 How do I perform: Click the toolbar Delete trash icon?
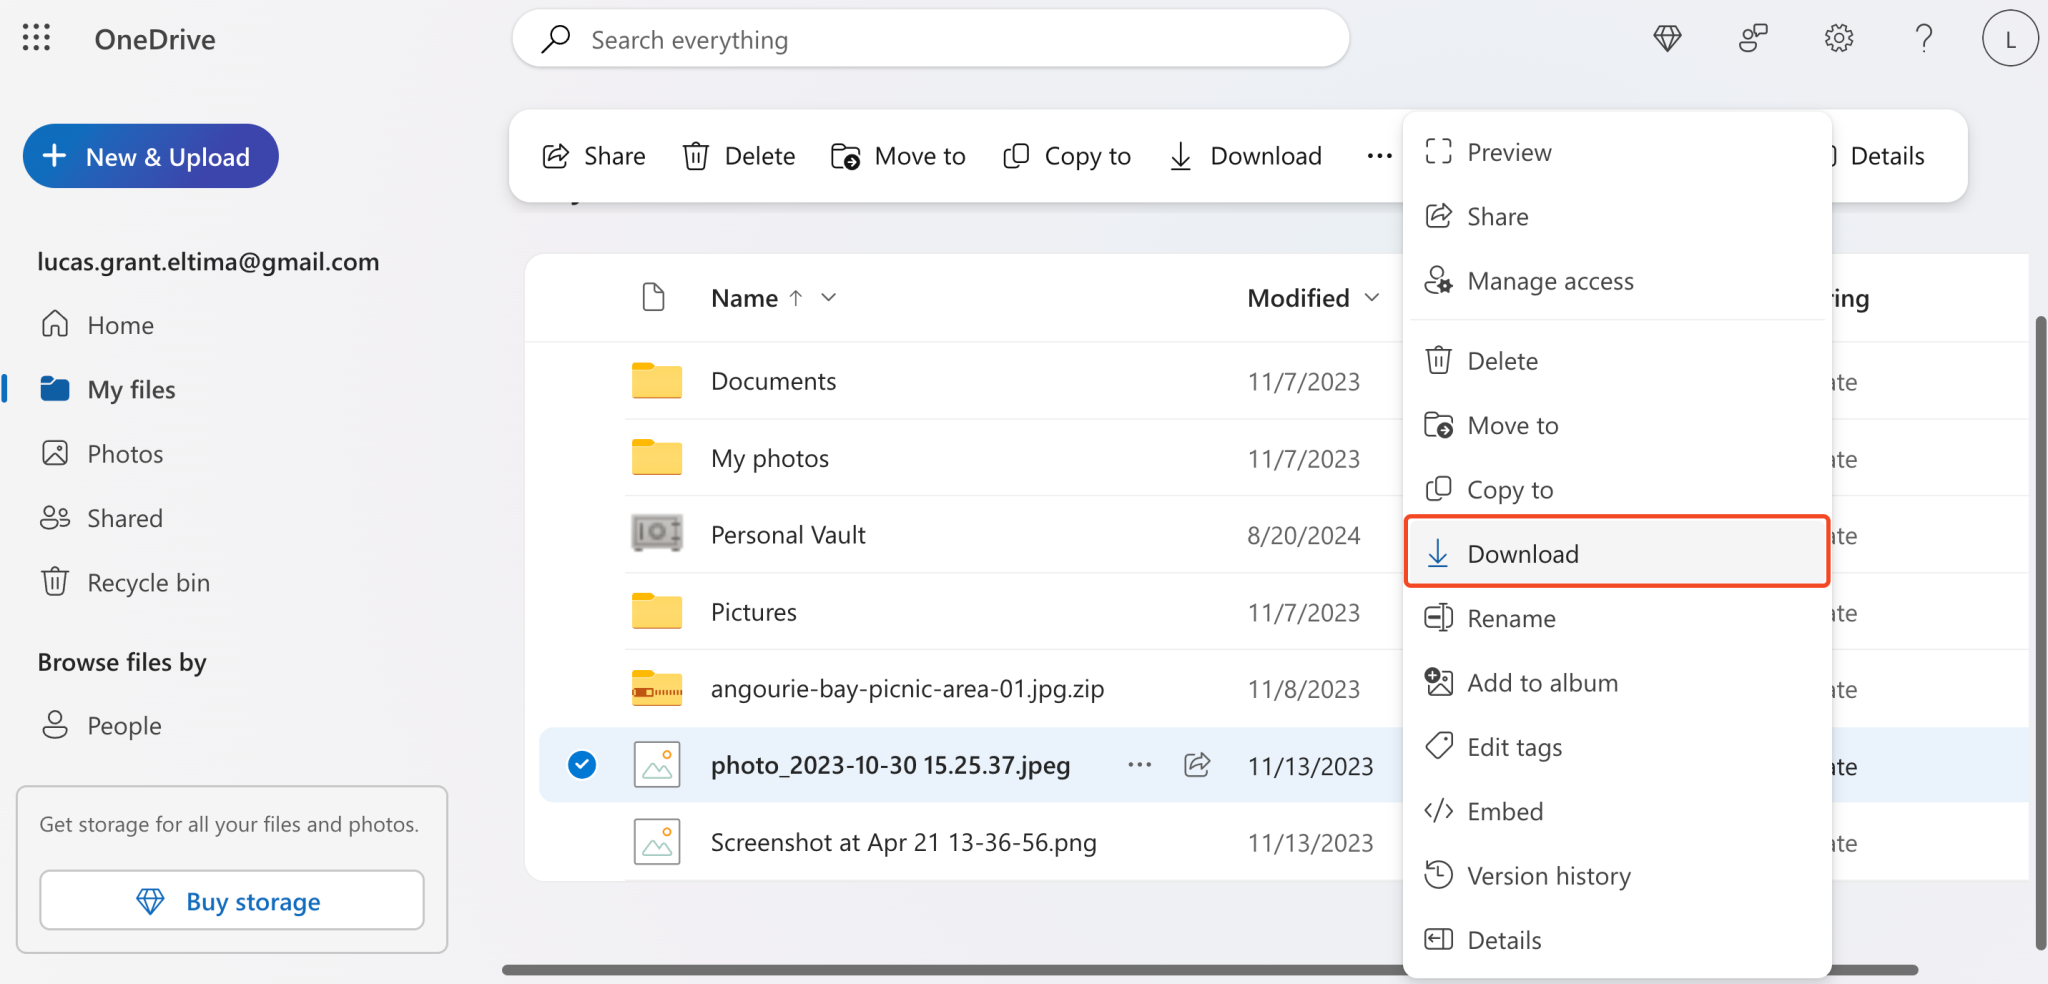[696, 156]
